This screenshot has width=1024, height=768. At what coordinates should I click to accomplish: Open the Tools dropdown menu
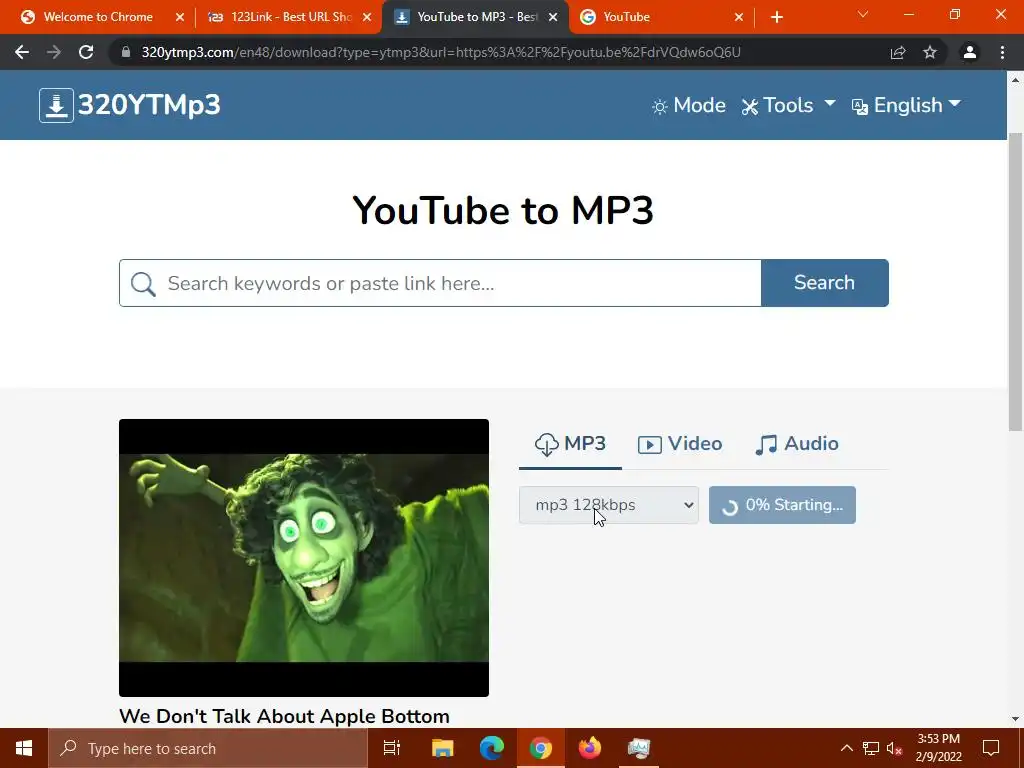pyautogui.click(x=788, y=105)
